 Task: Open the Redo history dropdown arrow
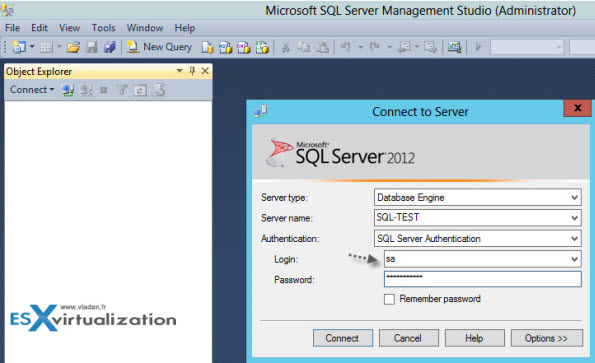pyautogui.click(x=389, y=47)
